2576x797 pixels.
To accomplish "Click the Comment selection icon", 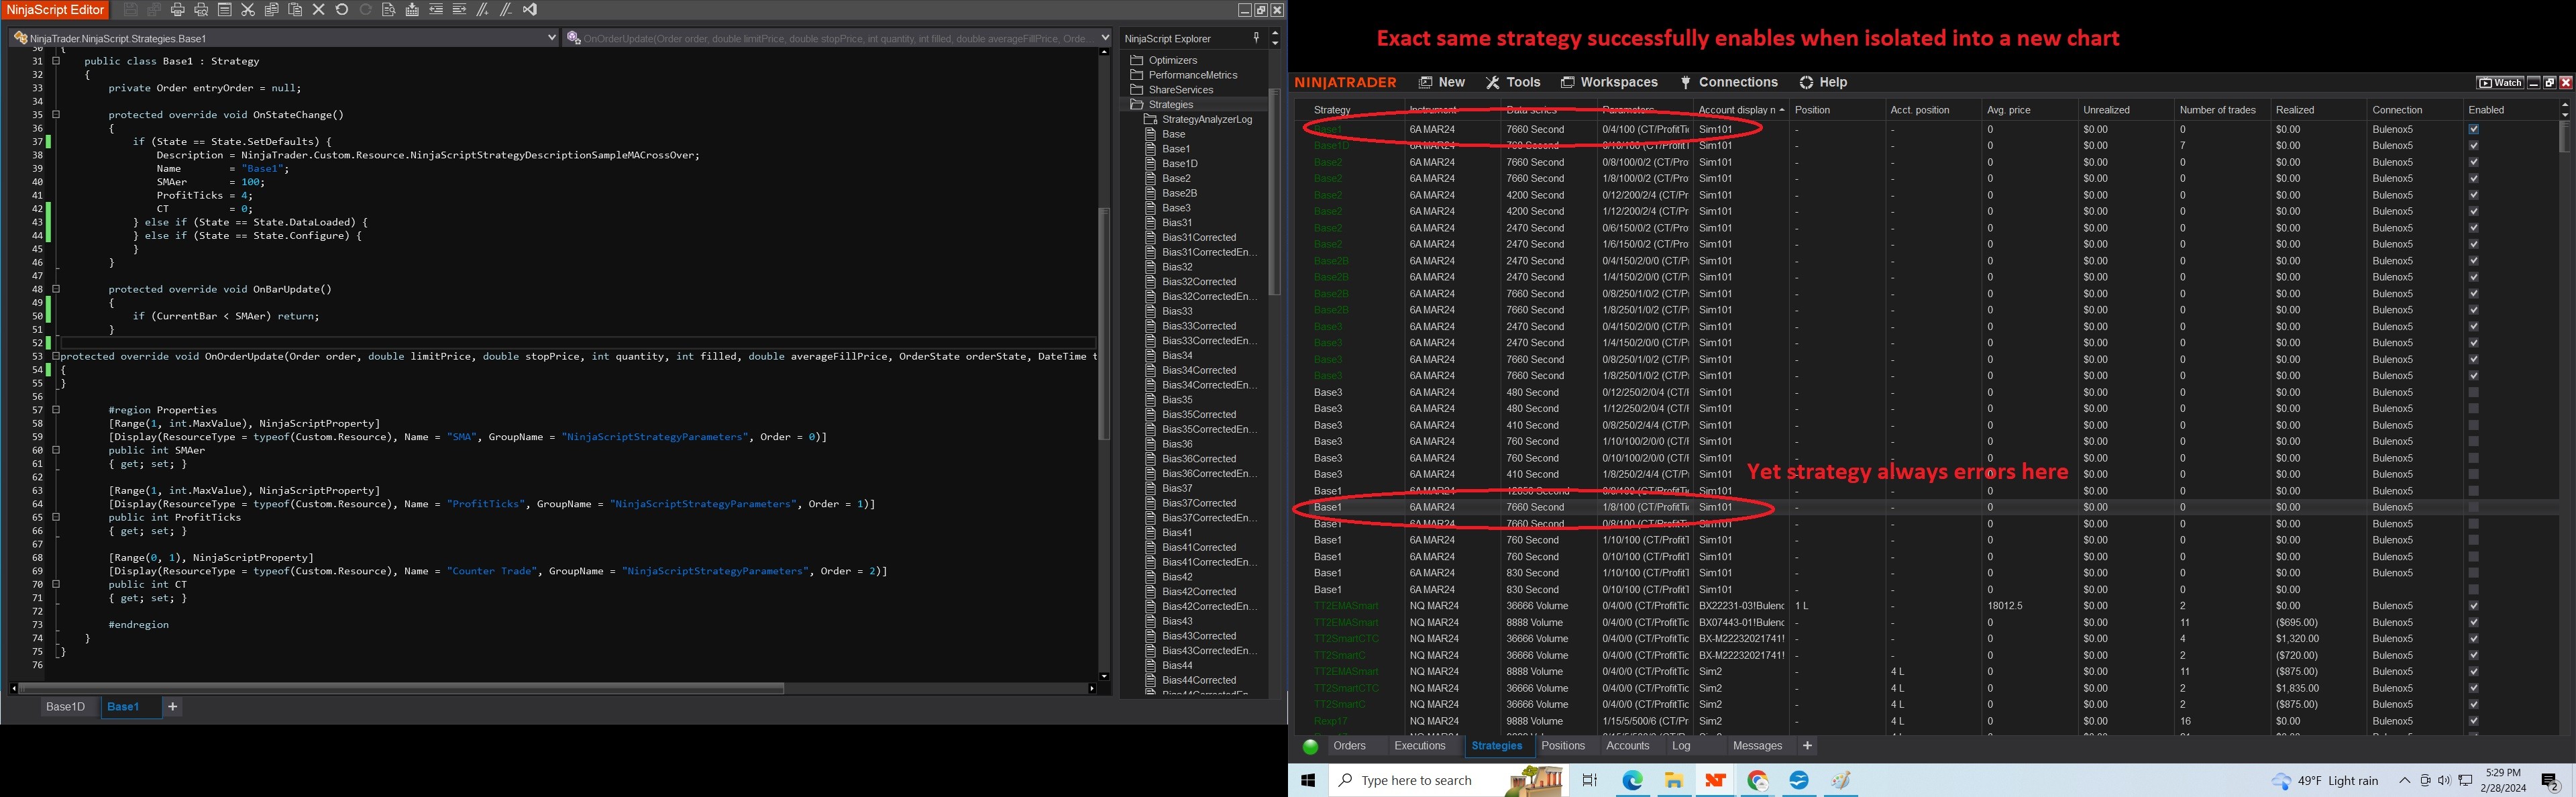I will [482, 10].
